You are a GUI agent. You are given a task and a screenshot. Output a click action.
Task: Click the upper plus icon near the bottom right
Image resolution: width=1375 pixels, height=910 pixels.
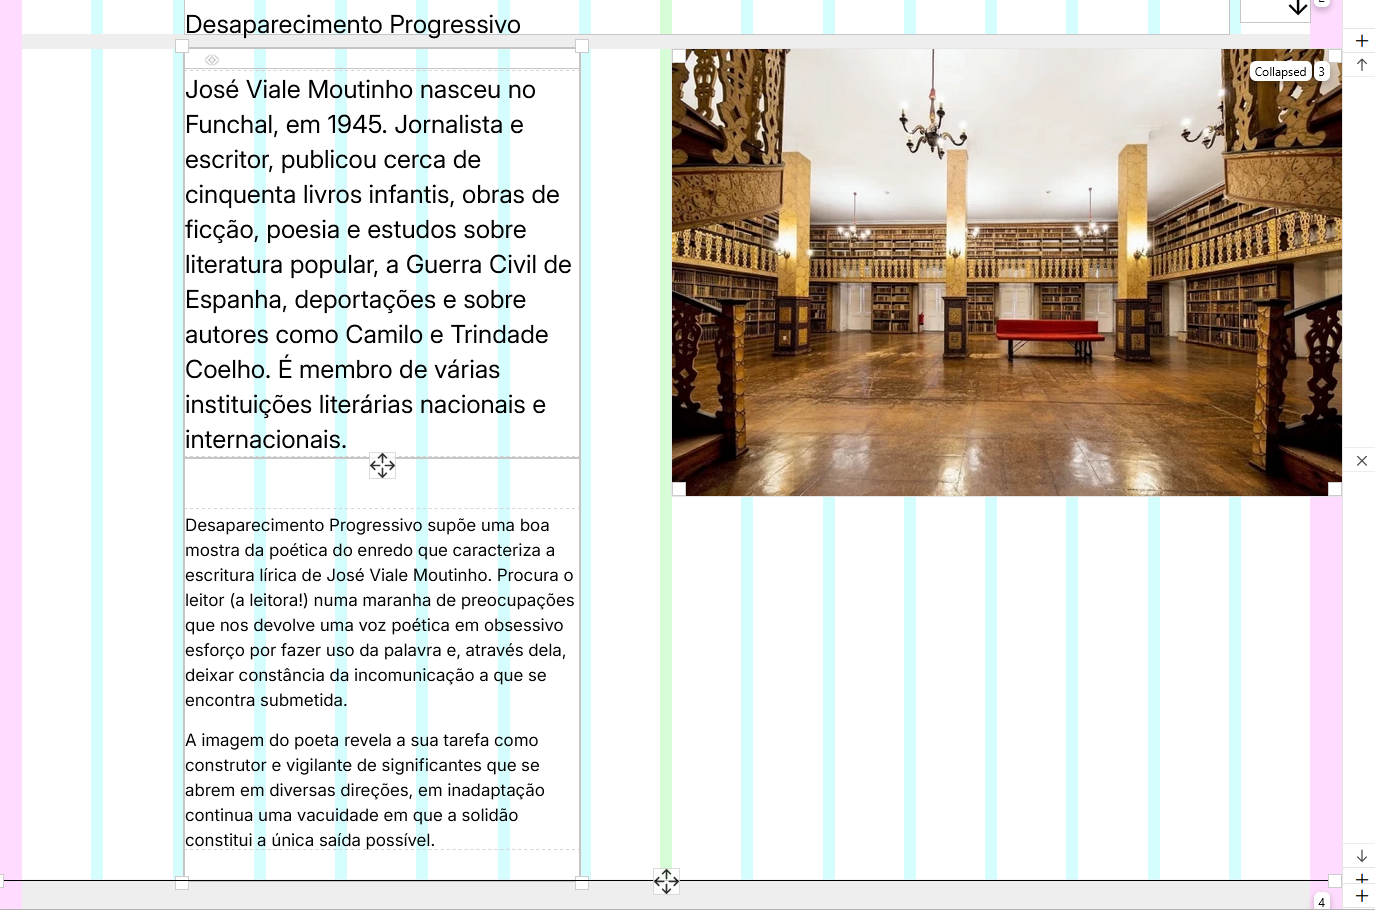(x=1362, y=879)
